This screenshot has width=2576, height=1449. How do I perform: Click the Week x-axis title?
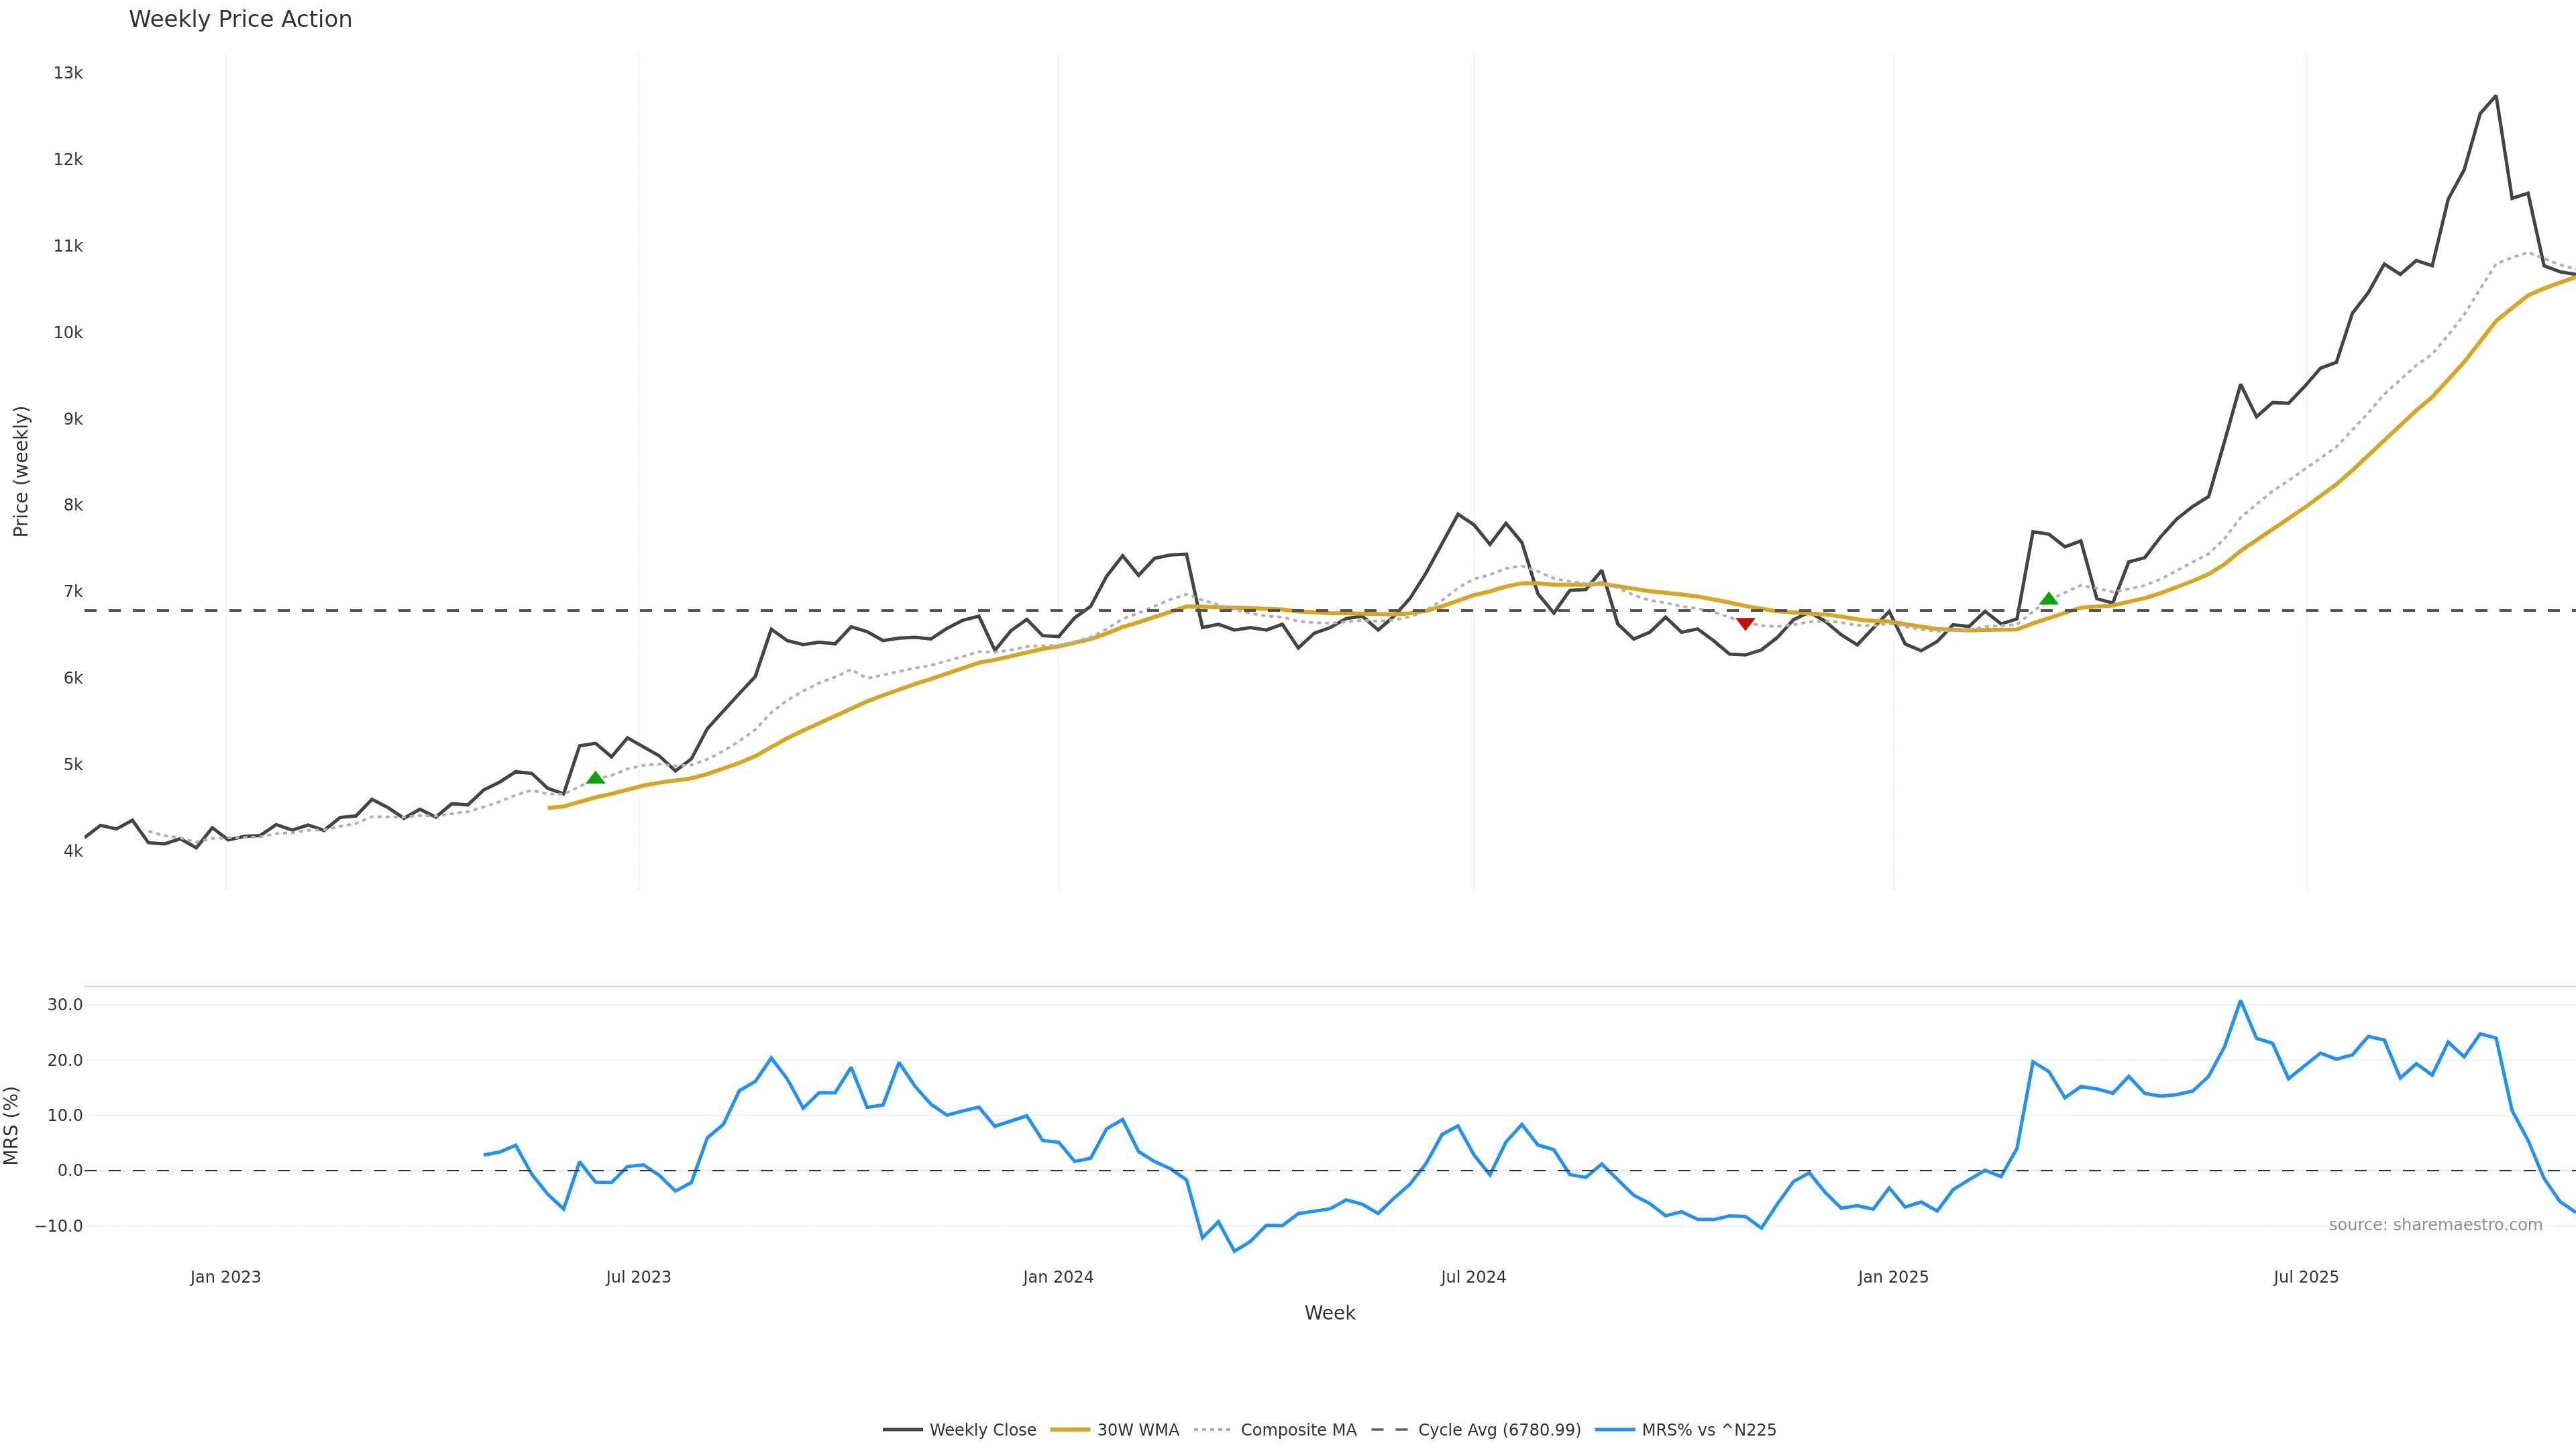coord(1329,1313)
